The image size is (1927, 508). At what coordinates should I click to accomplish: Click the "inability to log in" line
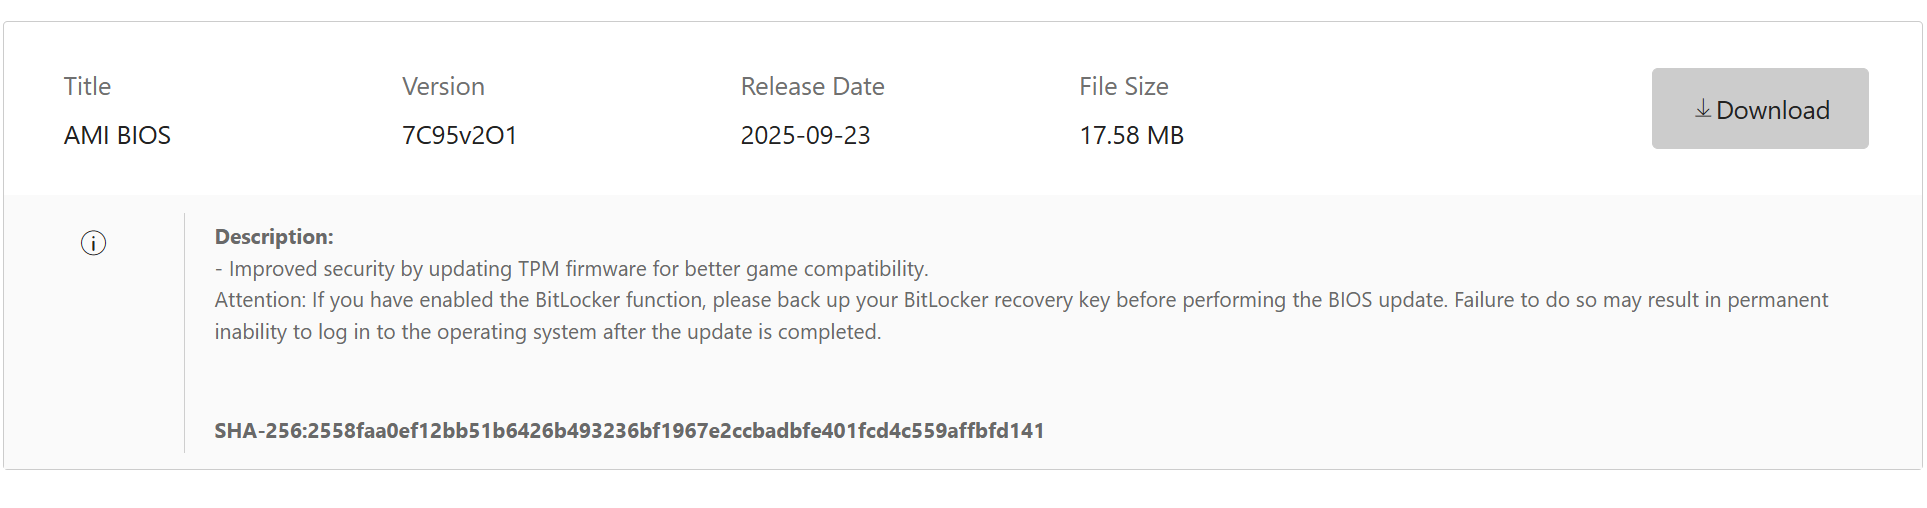[x=547, y=332]
